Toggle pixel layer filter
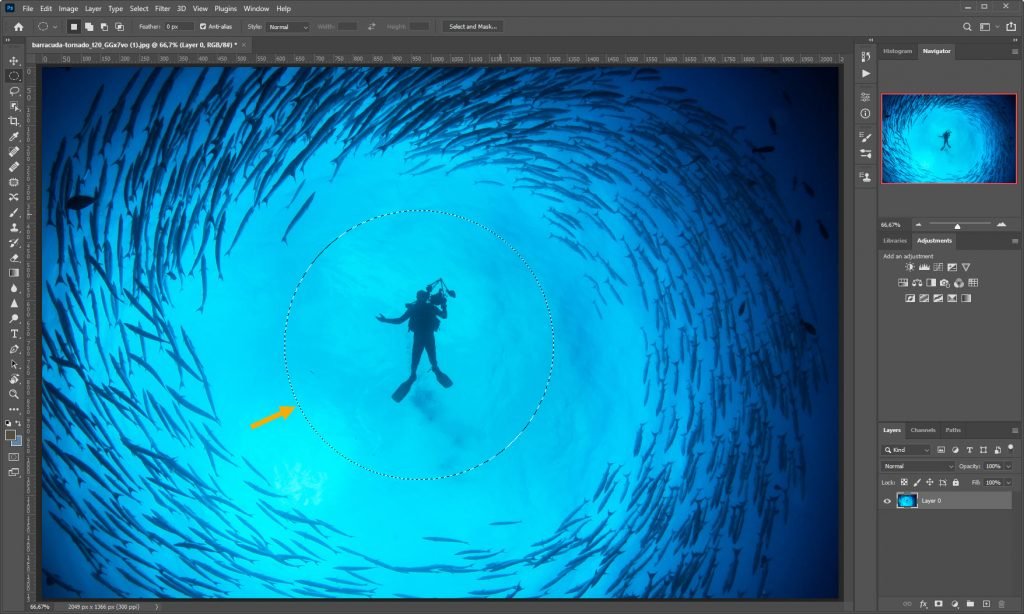 coord(941,450)
